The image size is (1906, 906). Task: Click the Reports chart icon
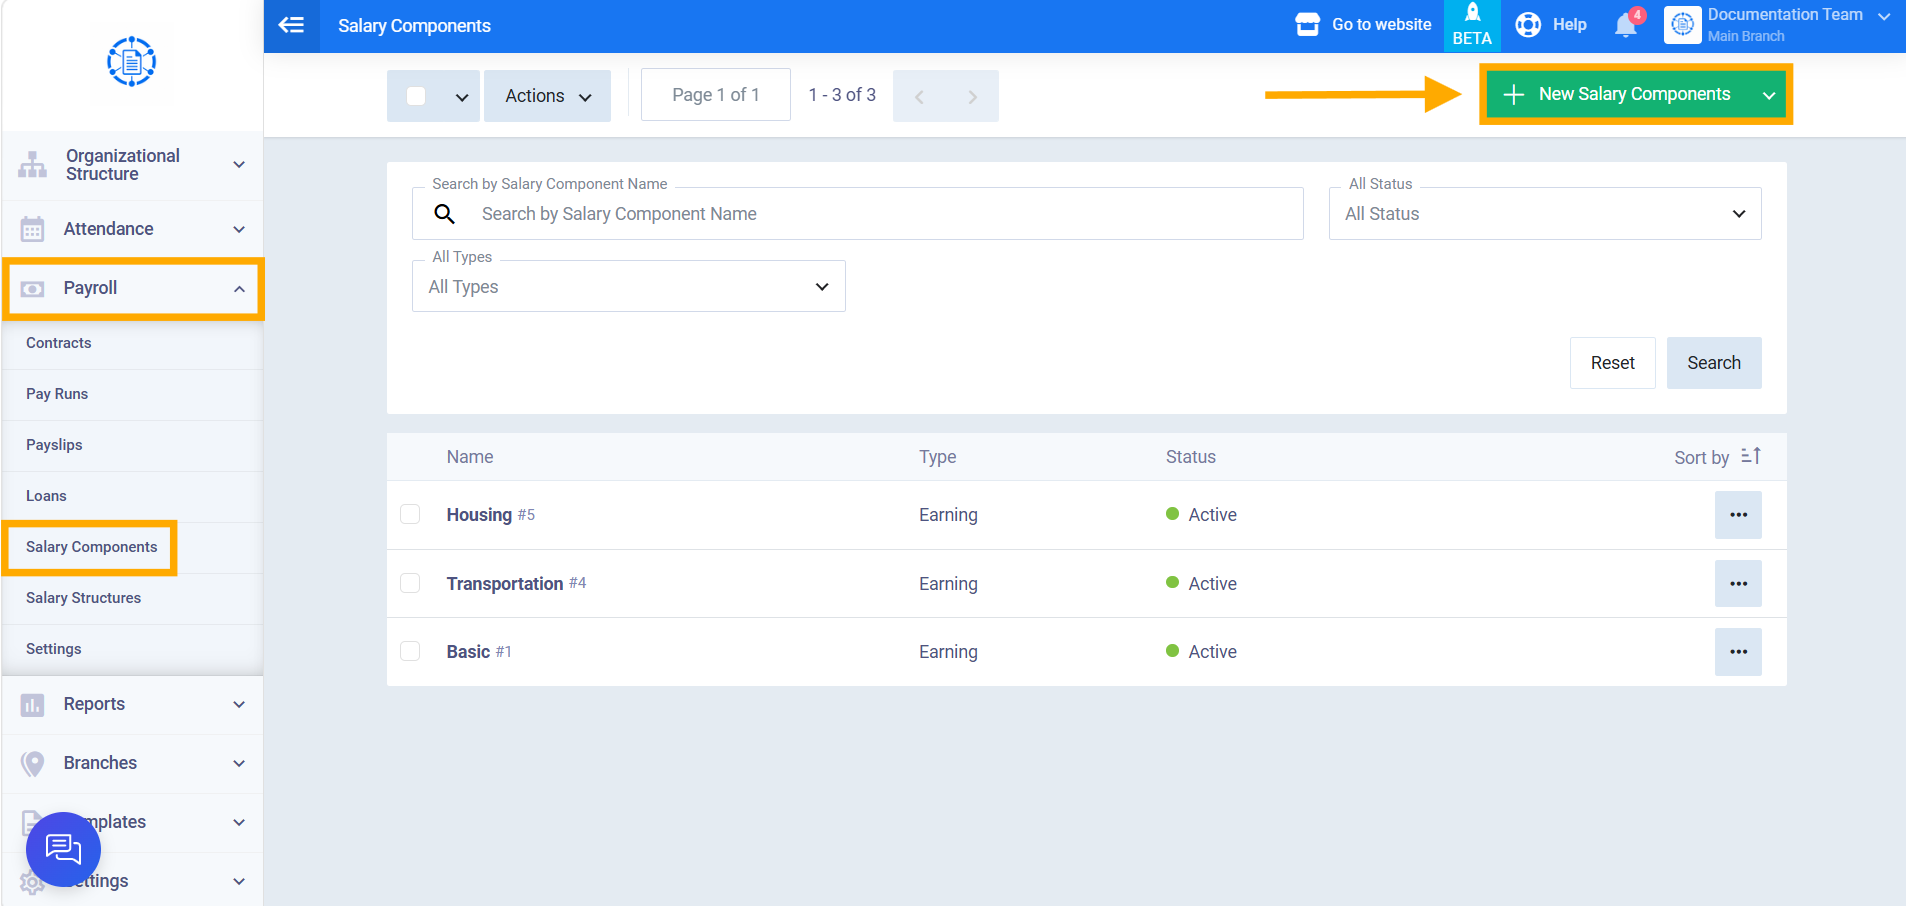coord(33,705)
